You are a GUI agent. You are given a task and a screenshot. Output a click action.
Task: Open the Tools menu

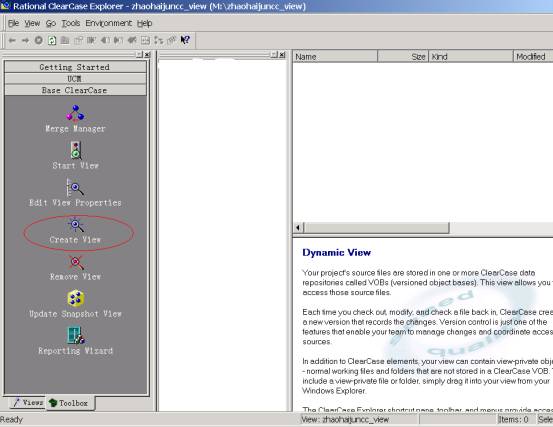pos(71,23)
